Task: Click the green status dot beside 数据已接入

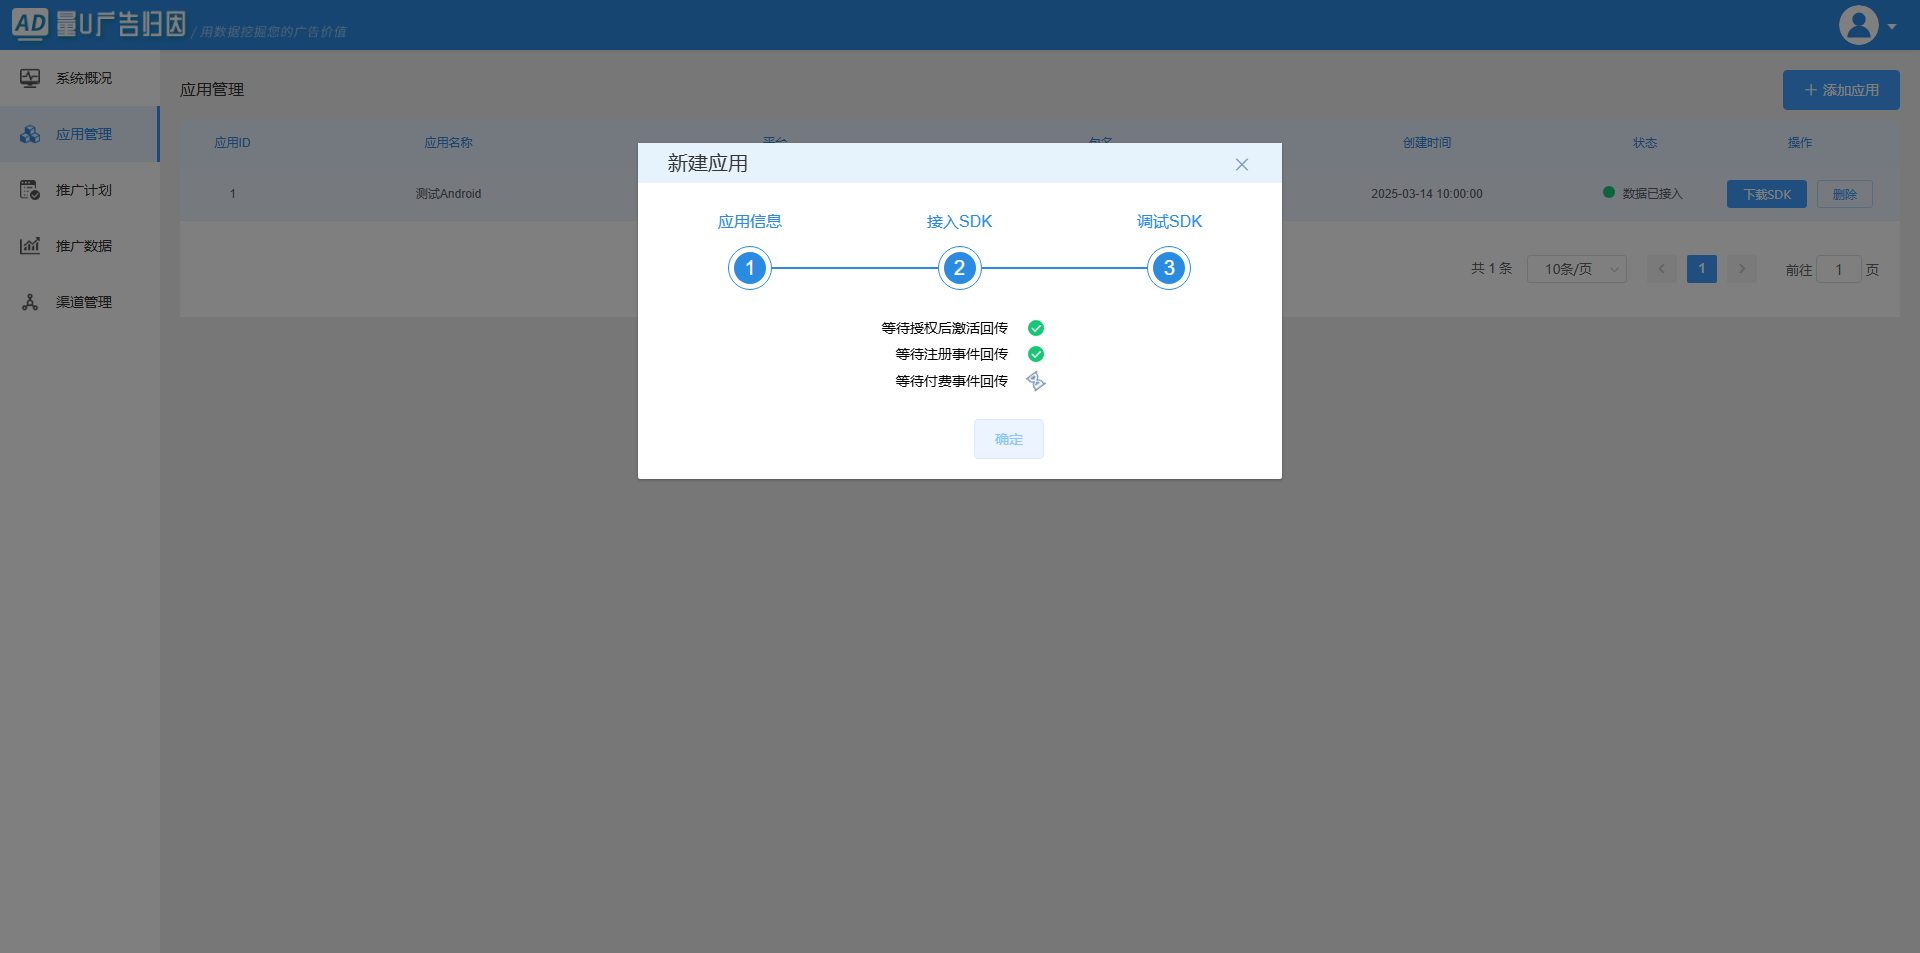Action: click(x=1608, y=192)
